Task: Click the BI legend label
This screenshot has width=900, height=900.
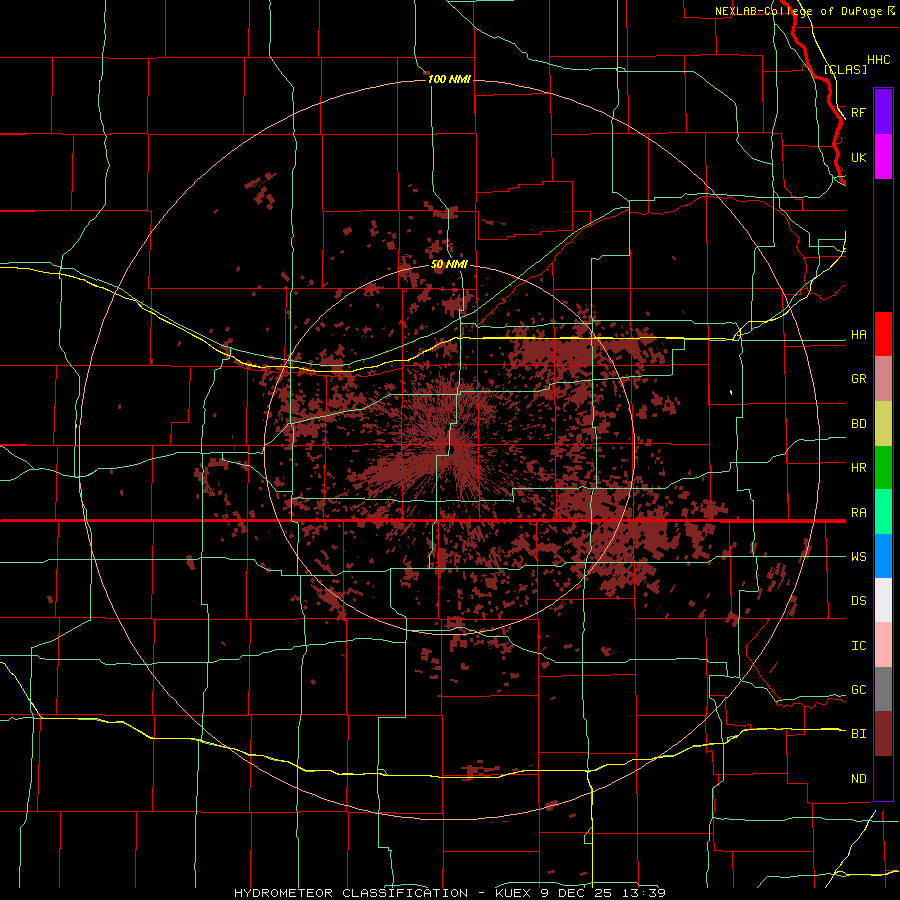Action: coord(859,734)
